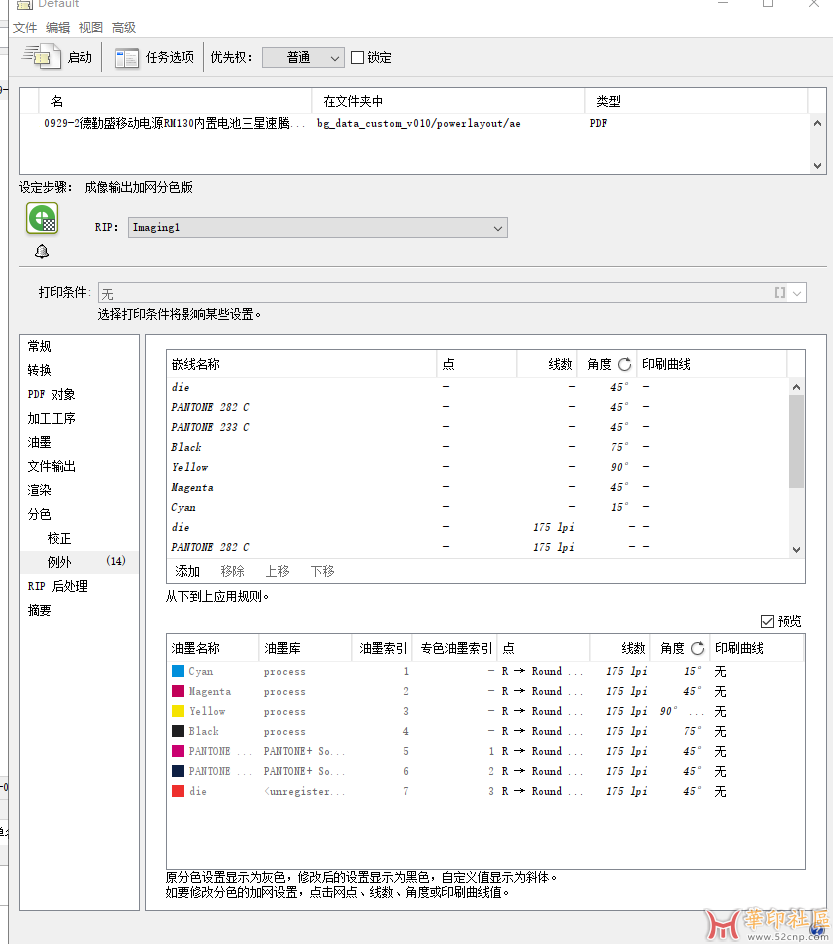This screenshot has height=944, width=833.
Task: Click the 上移 button
Action: (x=277, y=571)
